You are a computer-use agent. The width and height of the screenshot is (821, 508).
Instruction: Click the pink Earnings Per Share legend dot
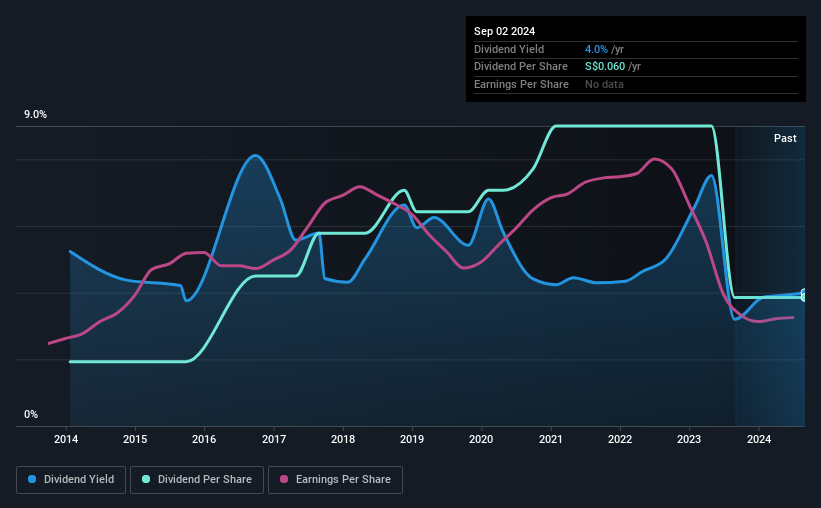point(284,479)
